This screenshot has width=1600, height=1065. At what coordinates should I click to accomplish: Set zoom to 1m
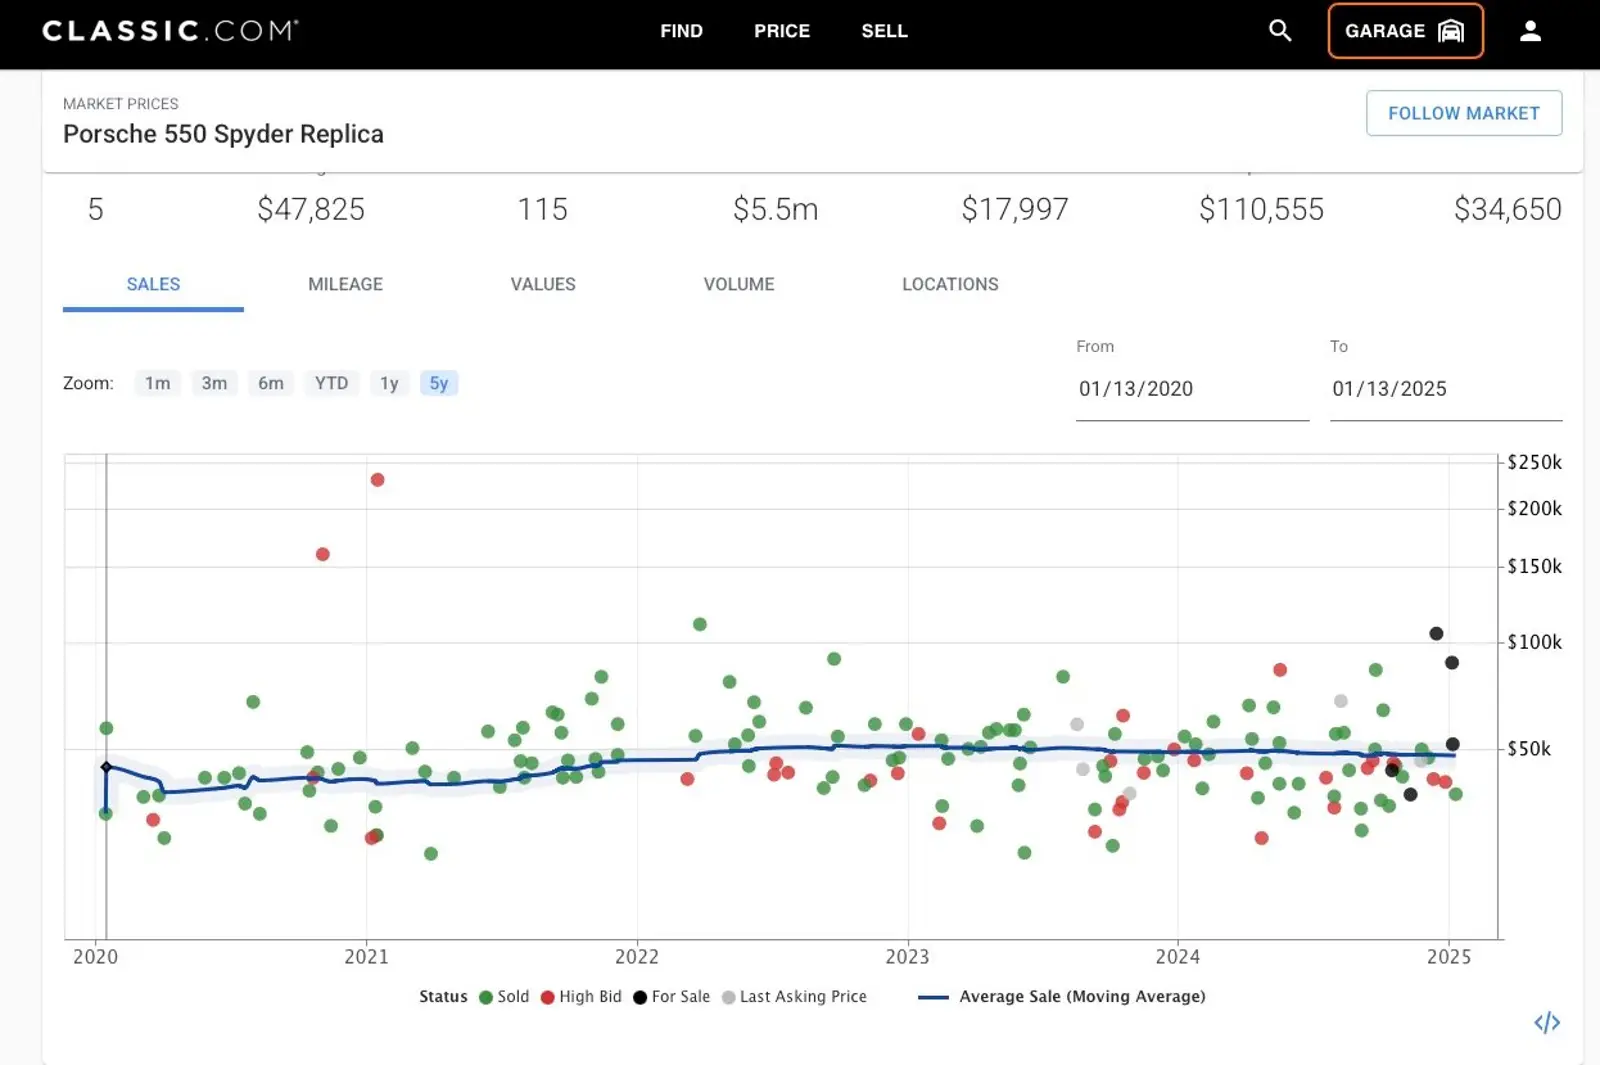[x=157, y=383]
